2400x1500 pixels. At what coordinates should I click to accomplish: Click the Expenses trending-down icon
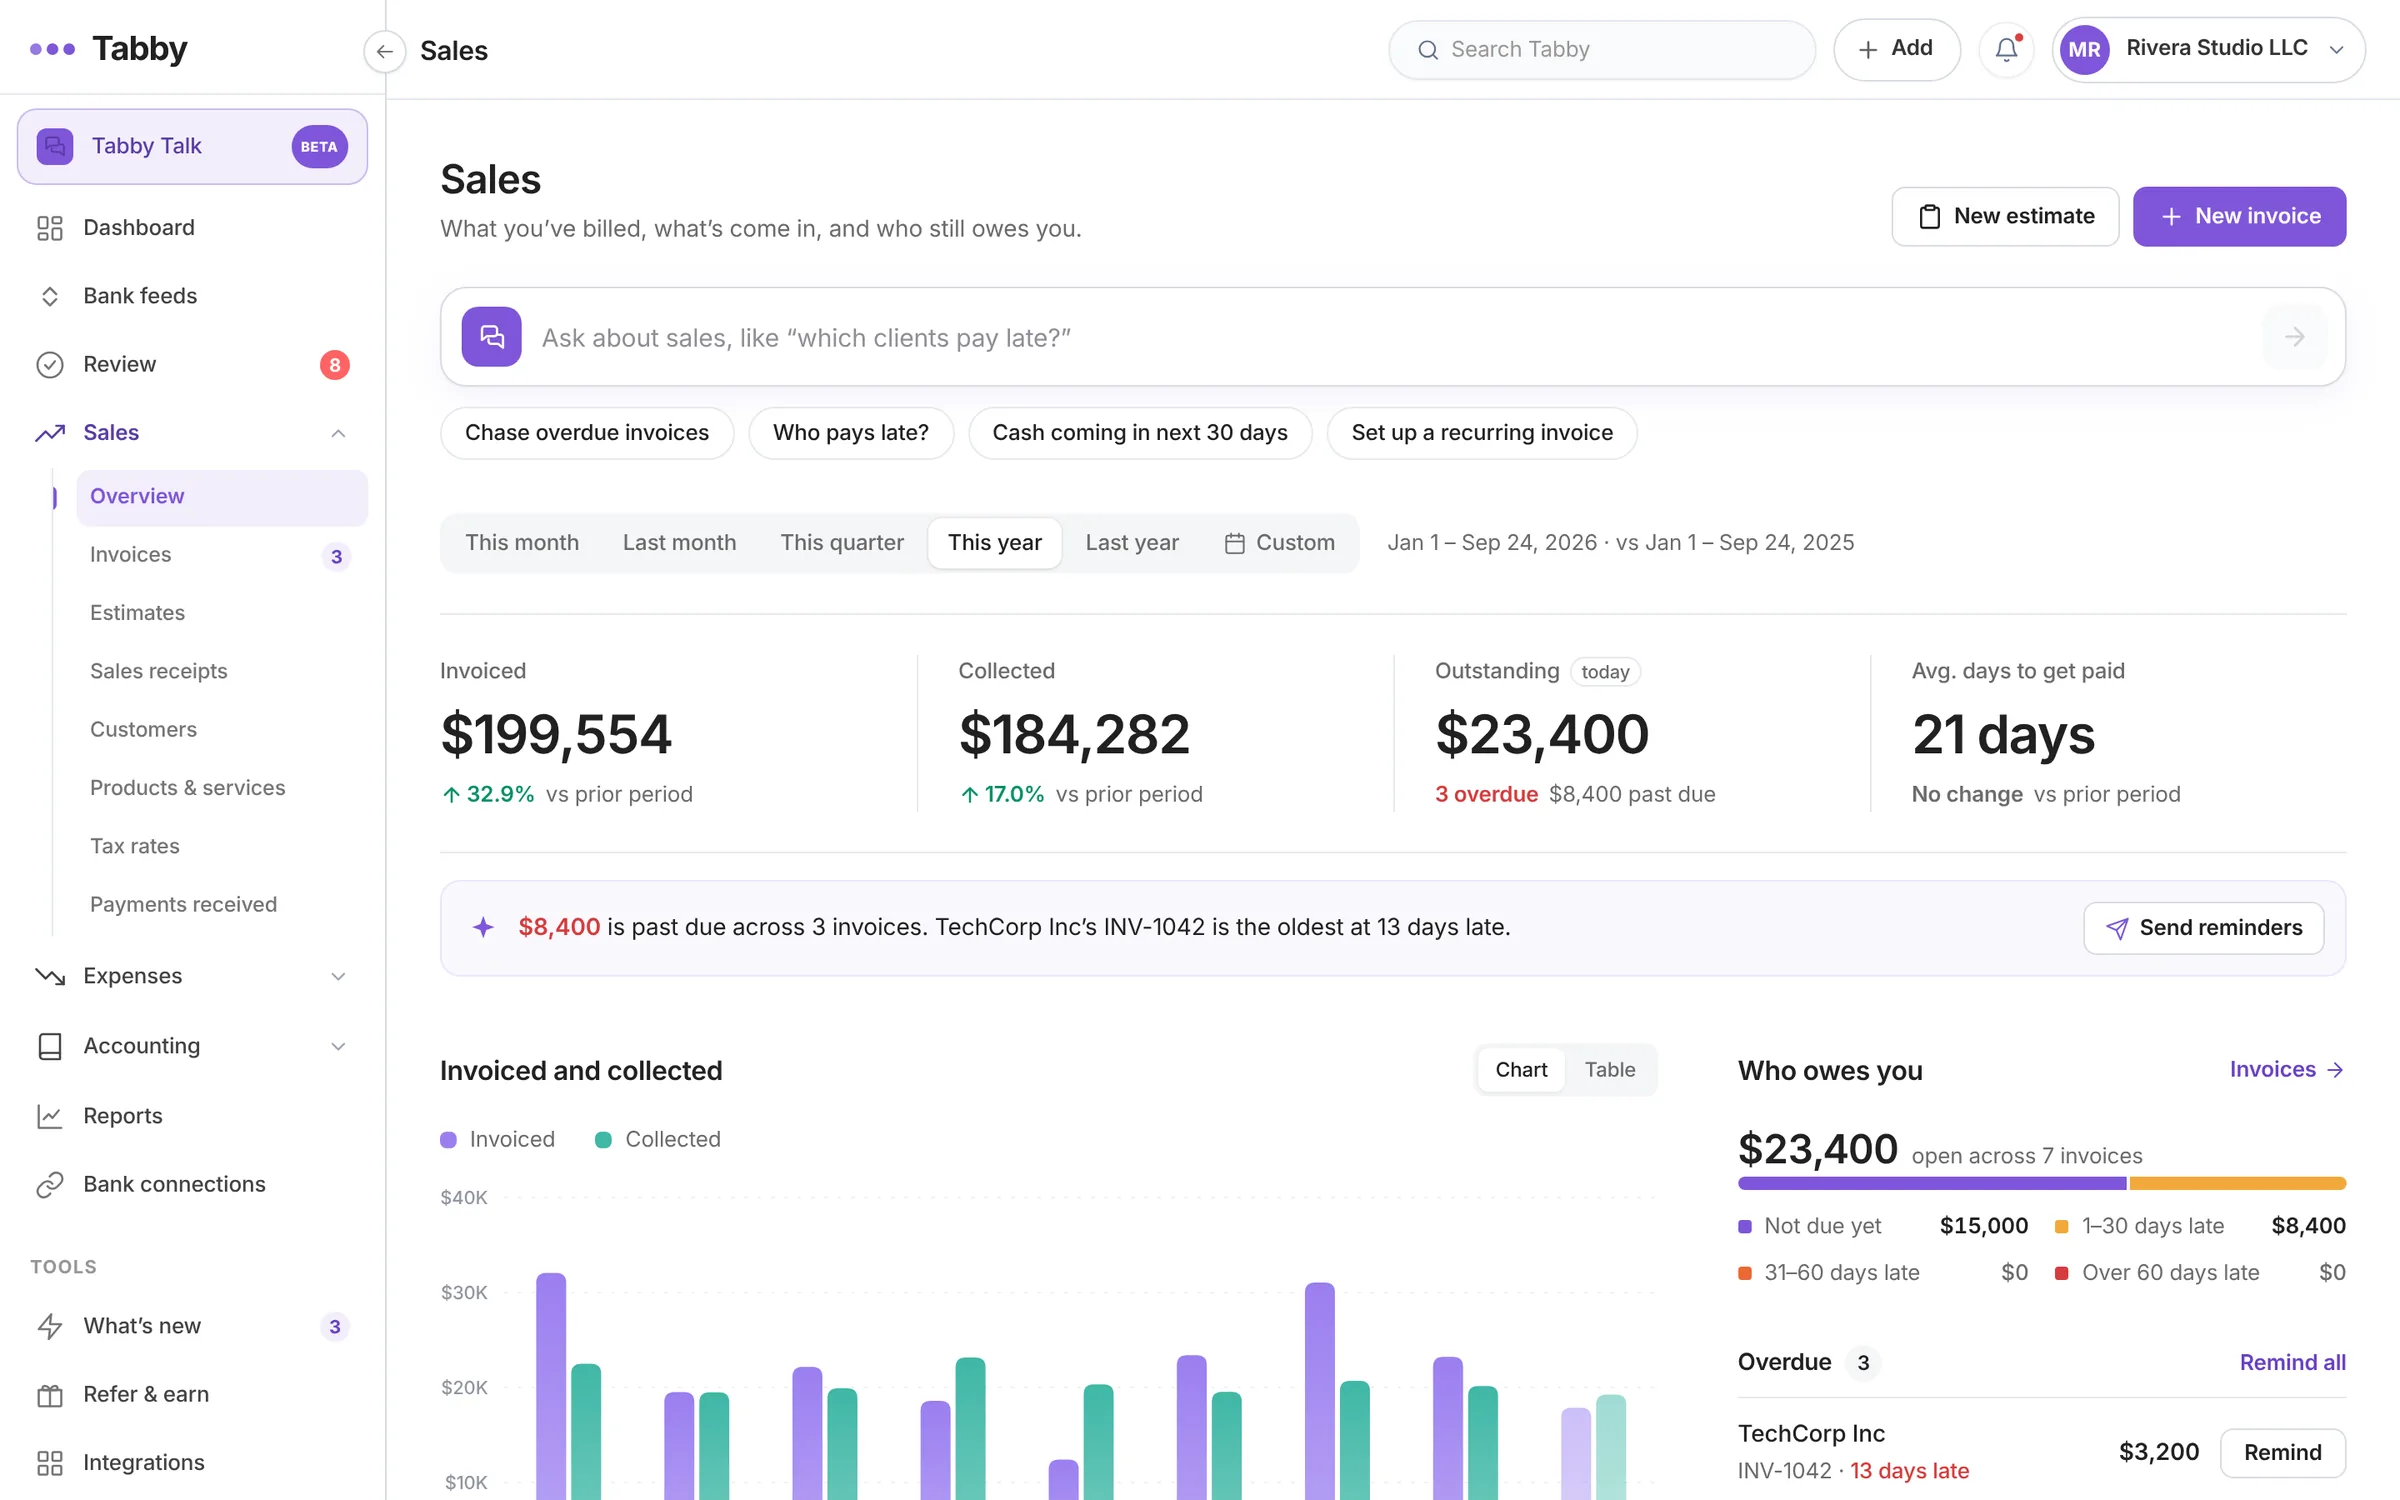pyautogui.click(x=50, y=976)
